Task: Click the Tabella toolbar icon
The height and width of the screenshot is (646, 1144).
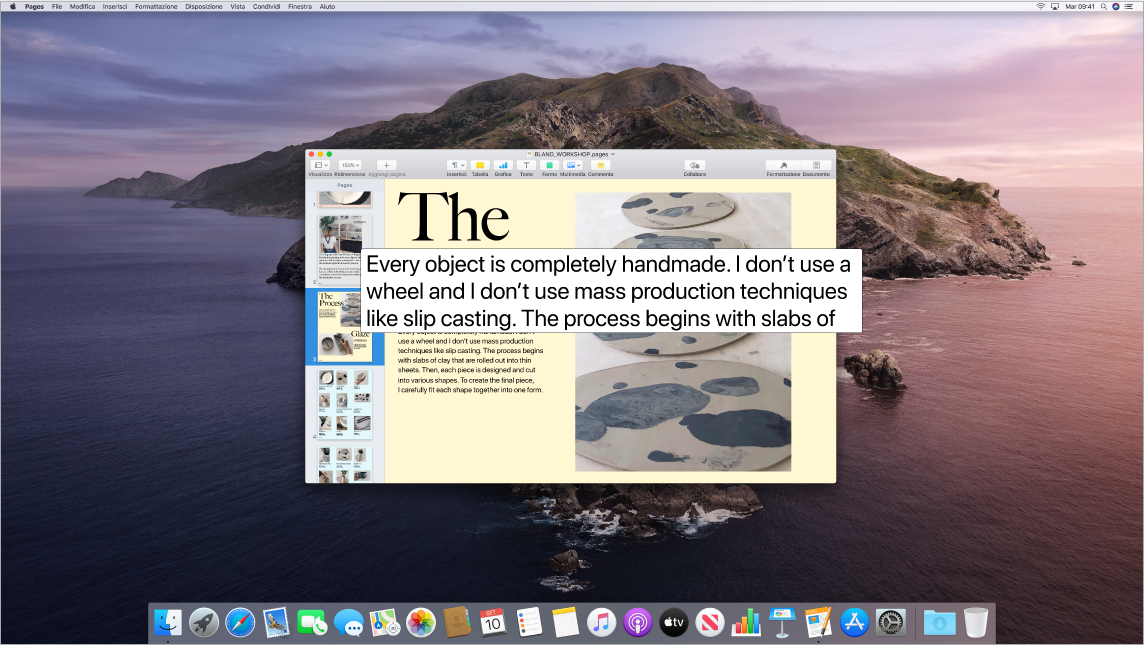Action: (x=479, y=165)
